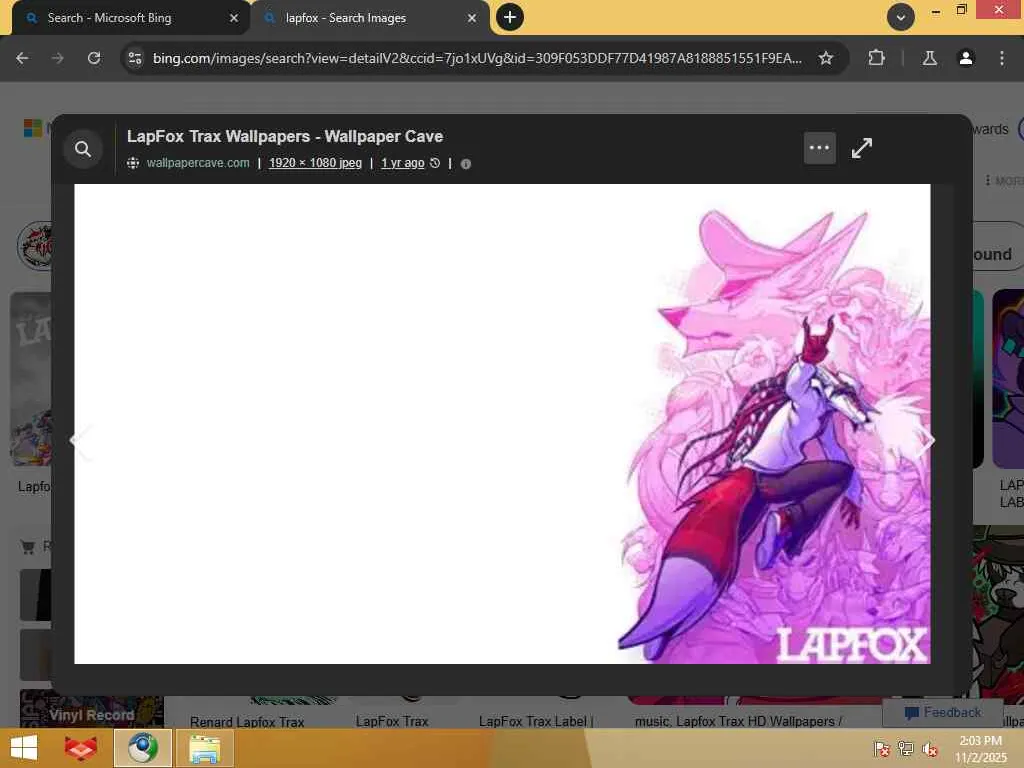Open the Chrome icon in taskbar

(143, 748)
